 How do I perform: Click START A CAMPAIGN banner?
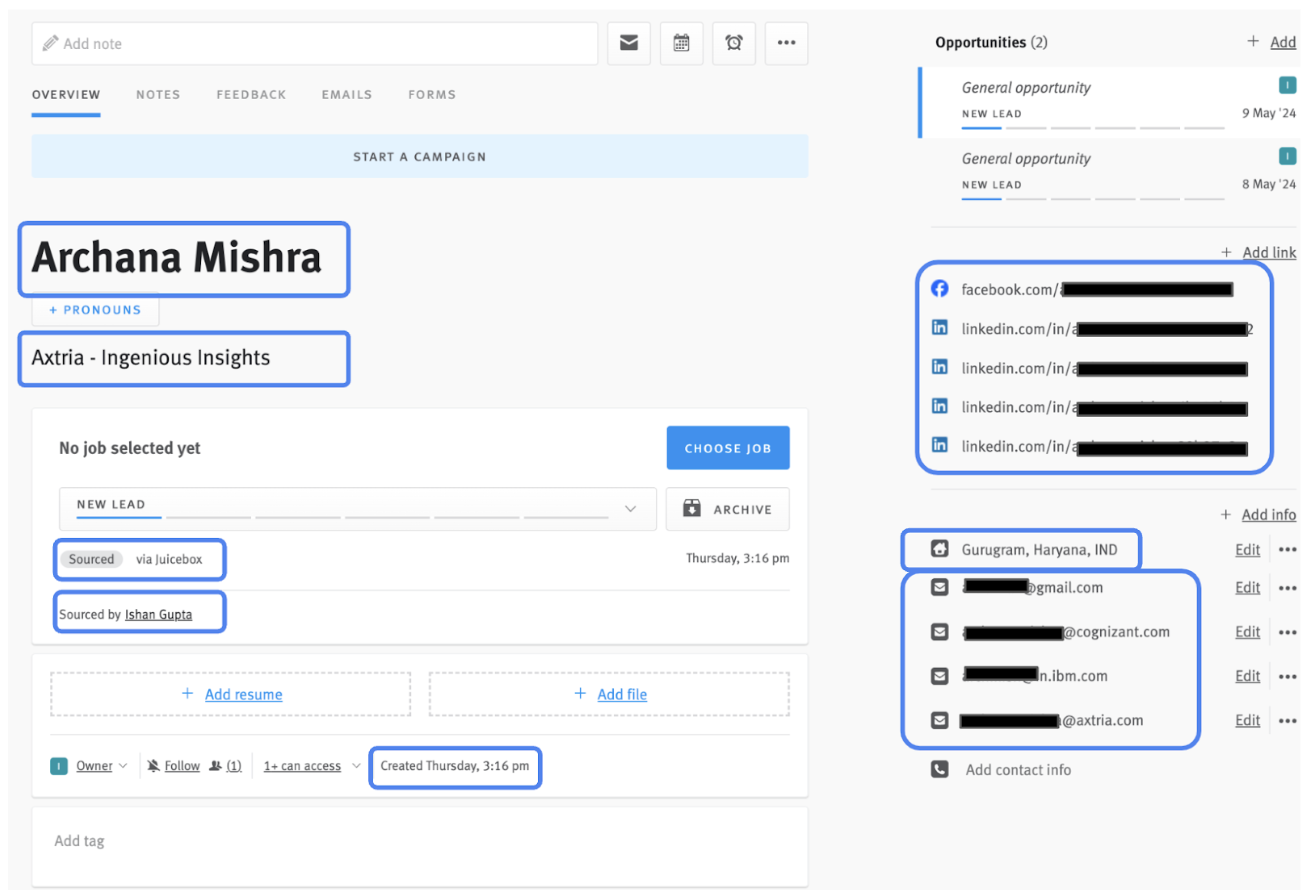(x=420, y=157)
